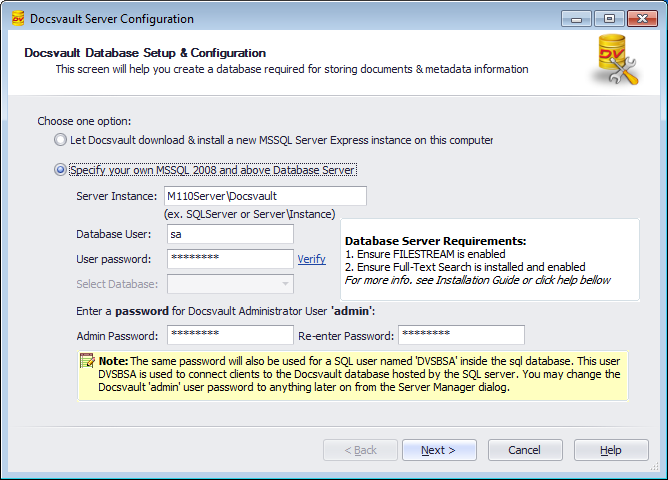Focus the User password field
The image size is (668, 480).
tap(230, 259)
